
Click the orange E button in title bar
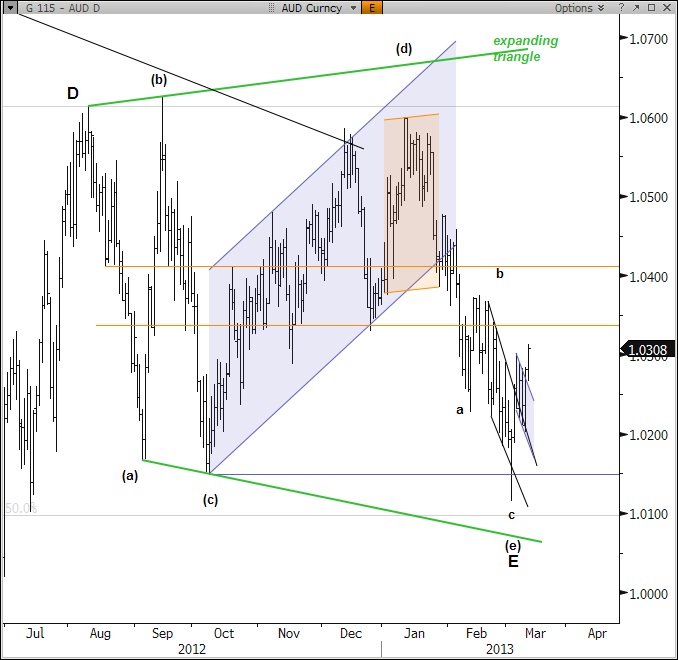click(x=372, y=8)
